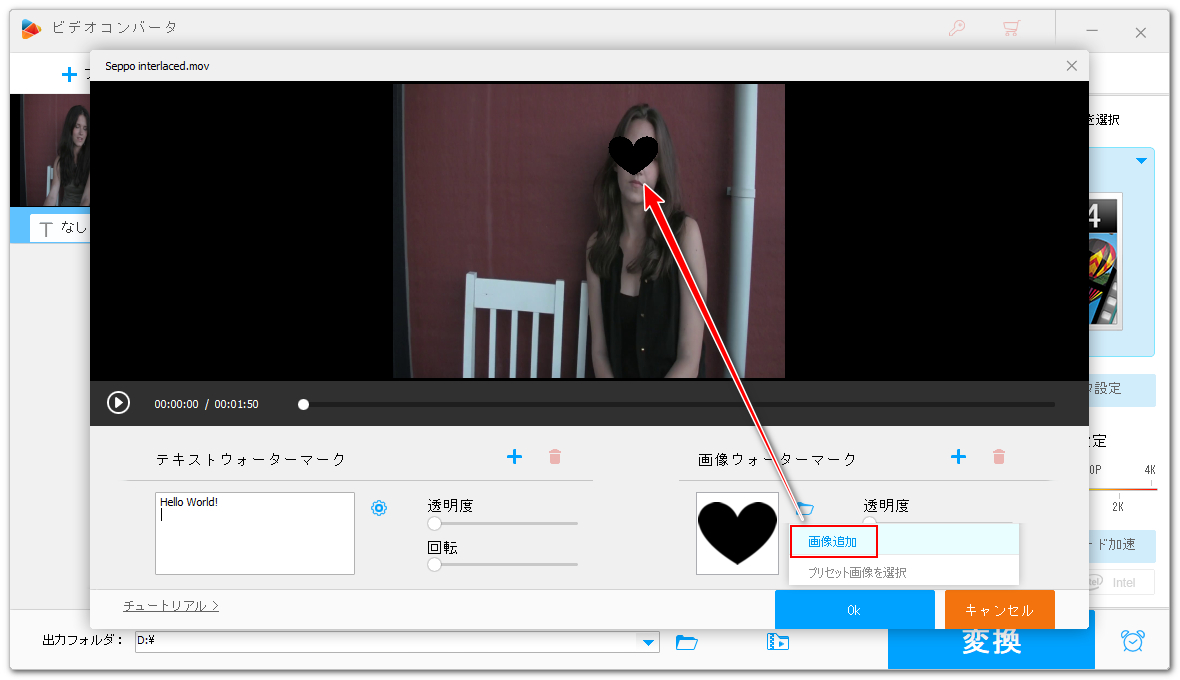Click the app logo icon
This screenshot has height=680, width=1180.
click(x=31, y=29)
